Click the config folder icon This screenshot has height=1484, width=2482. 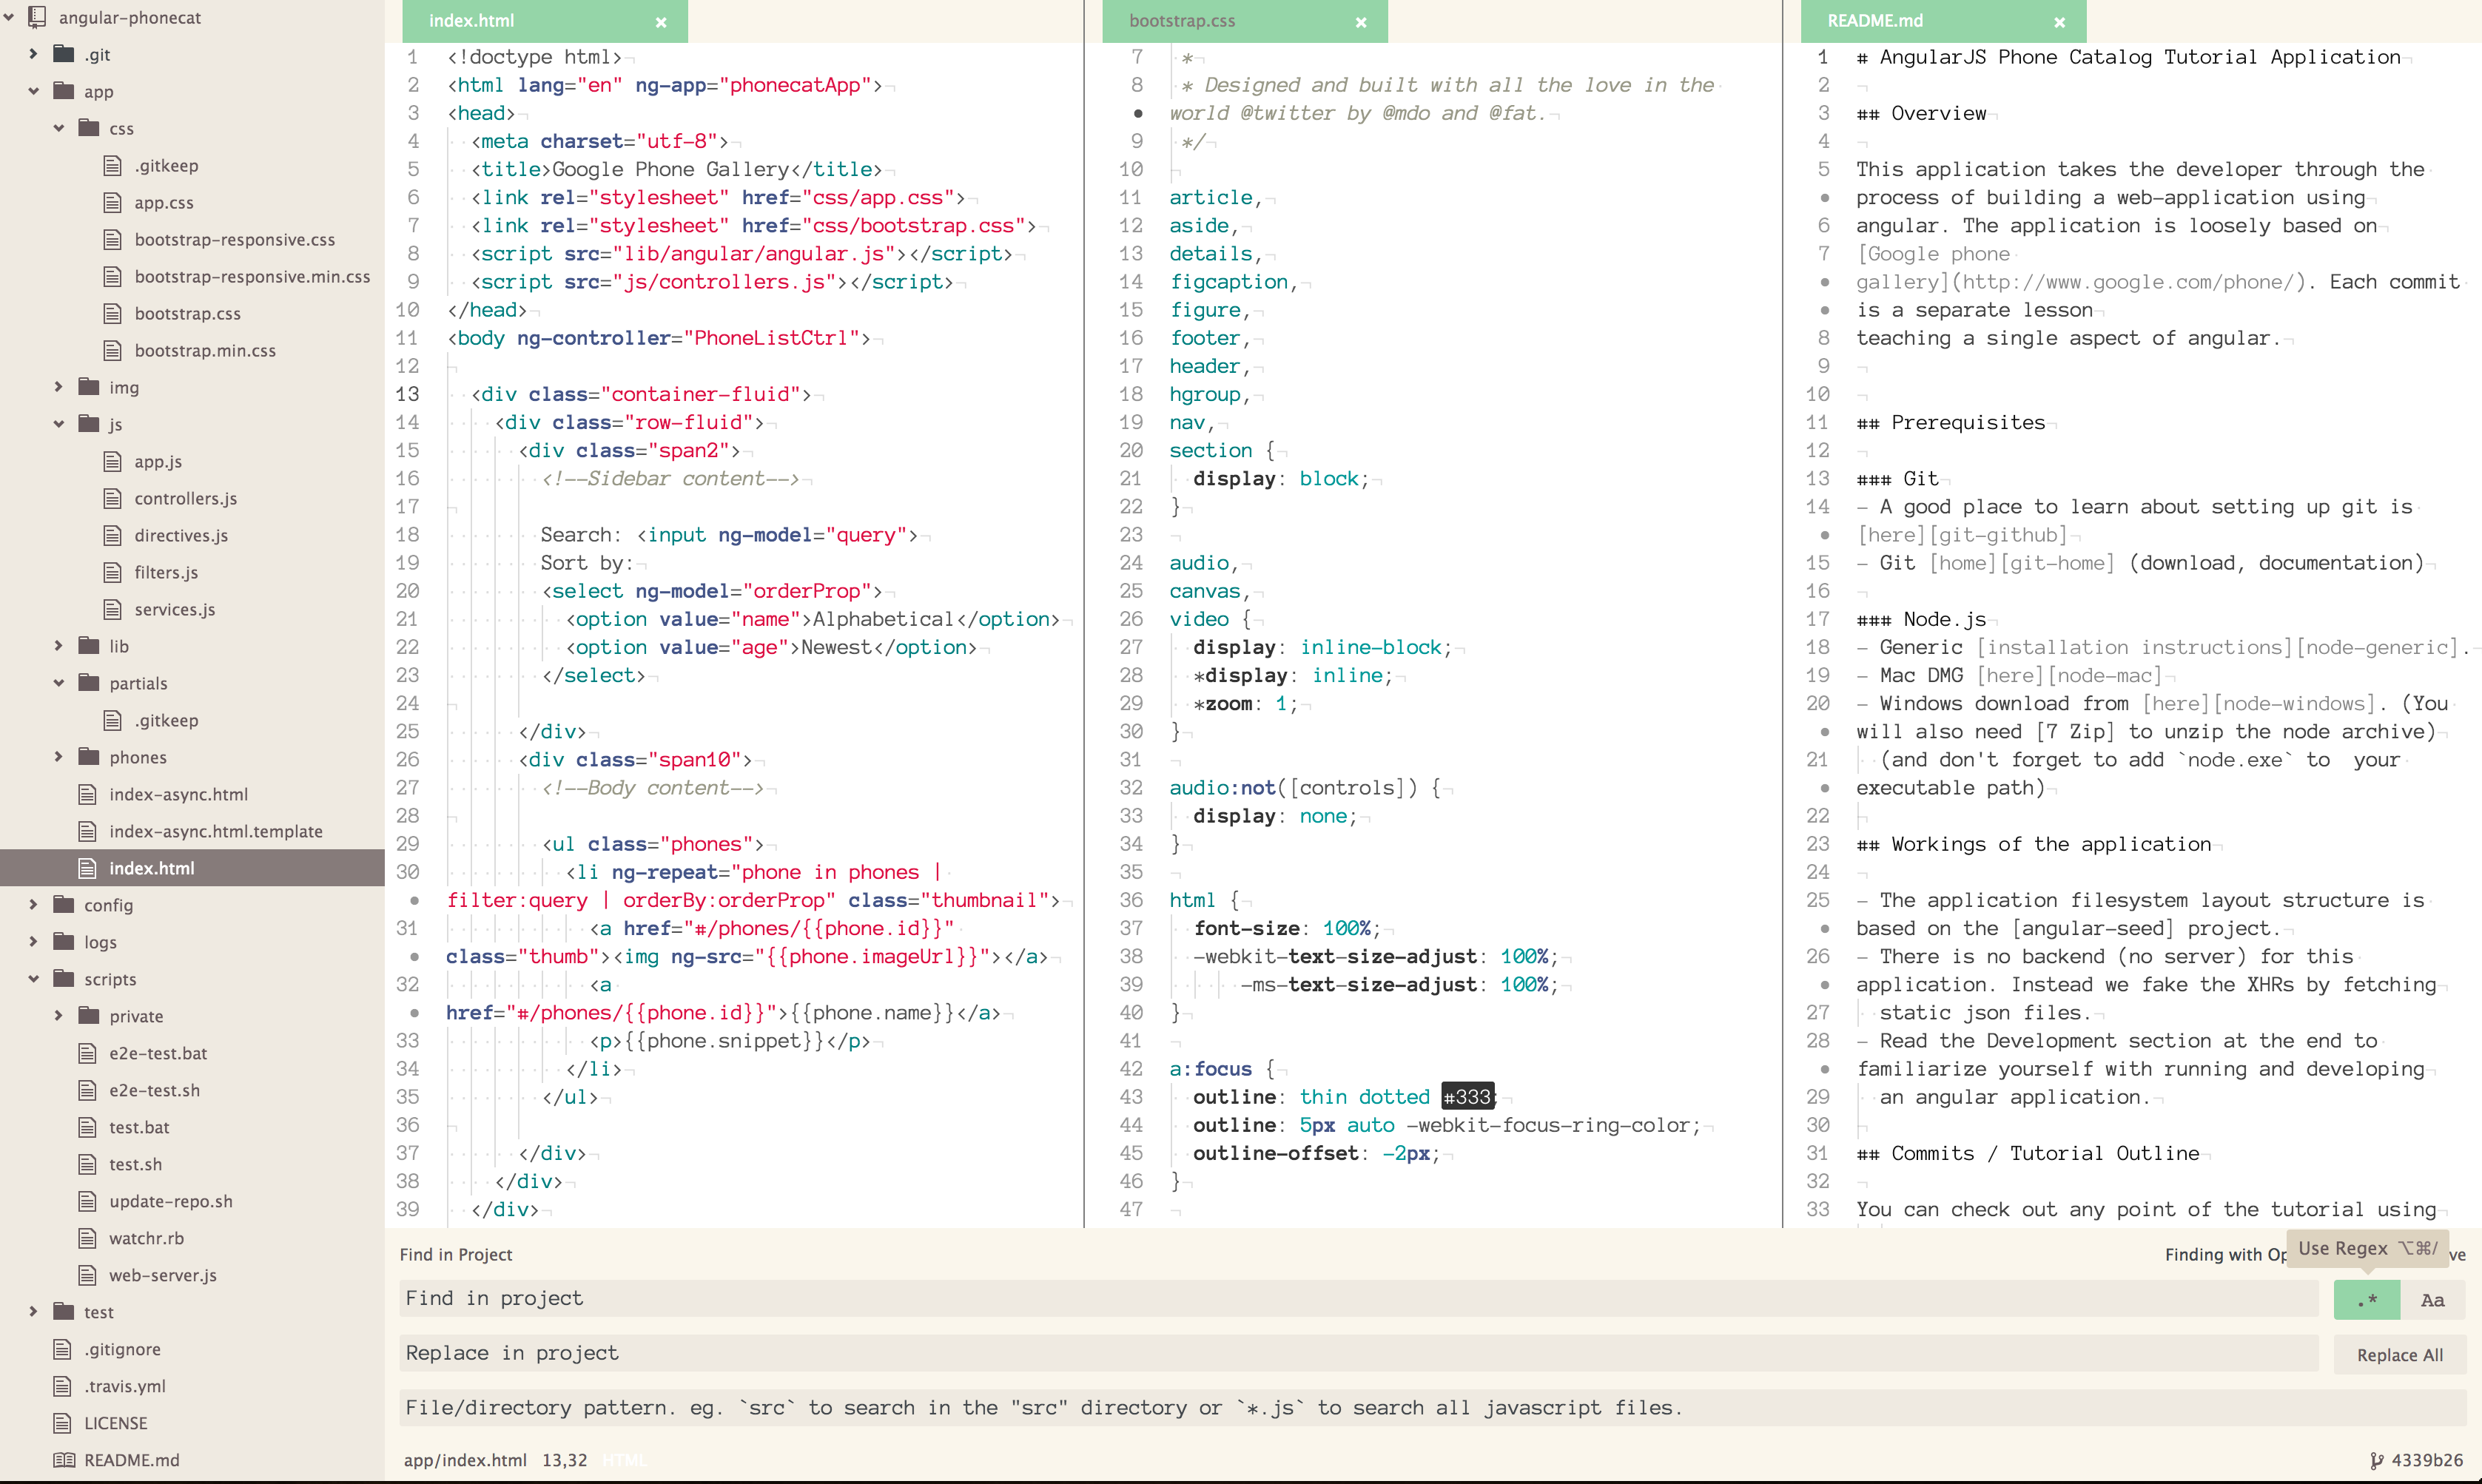pos(64,905)
